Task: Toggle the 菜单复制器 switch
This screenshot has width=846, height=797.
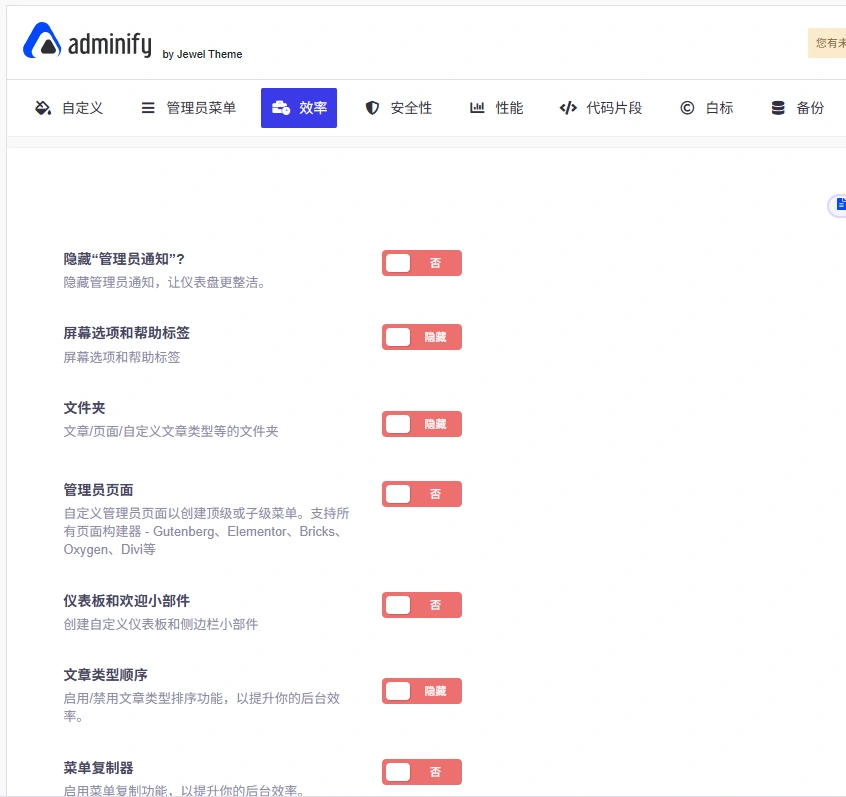Action: pos(421,772)
